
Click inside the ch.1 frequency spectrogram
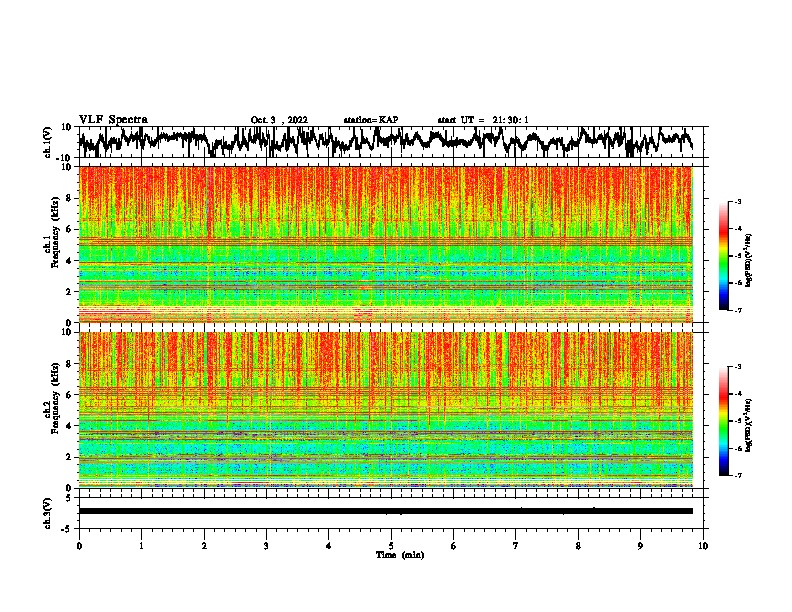tap(386, 244)
